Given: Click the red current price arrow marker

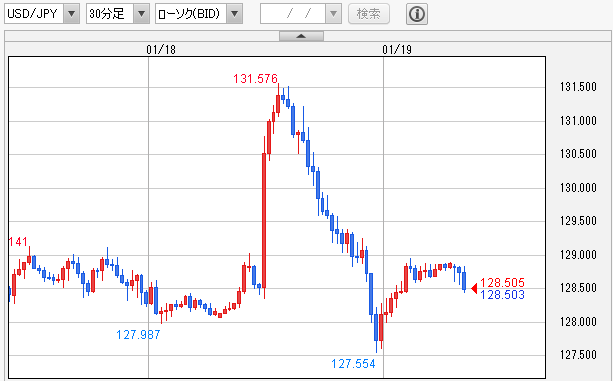Looking at the screenshot, I should [475, 288].
